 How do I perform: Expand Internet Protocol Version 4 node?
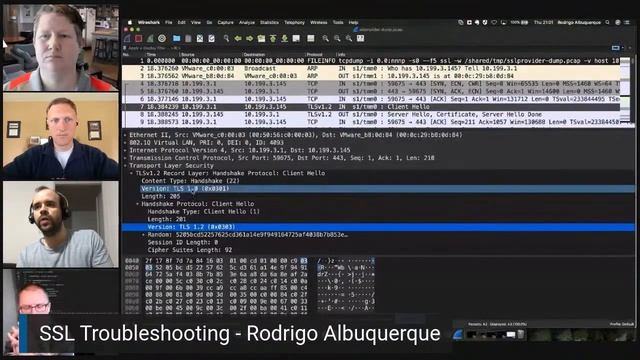(125, 150)
